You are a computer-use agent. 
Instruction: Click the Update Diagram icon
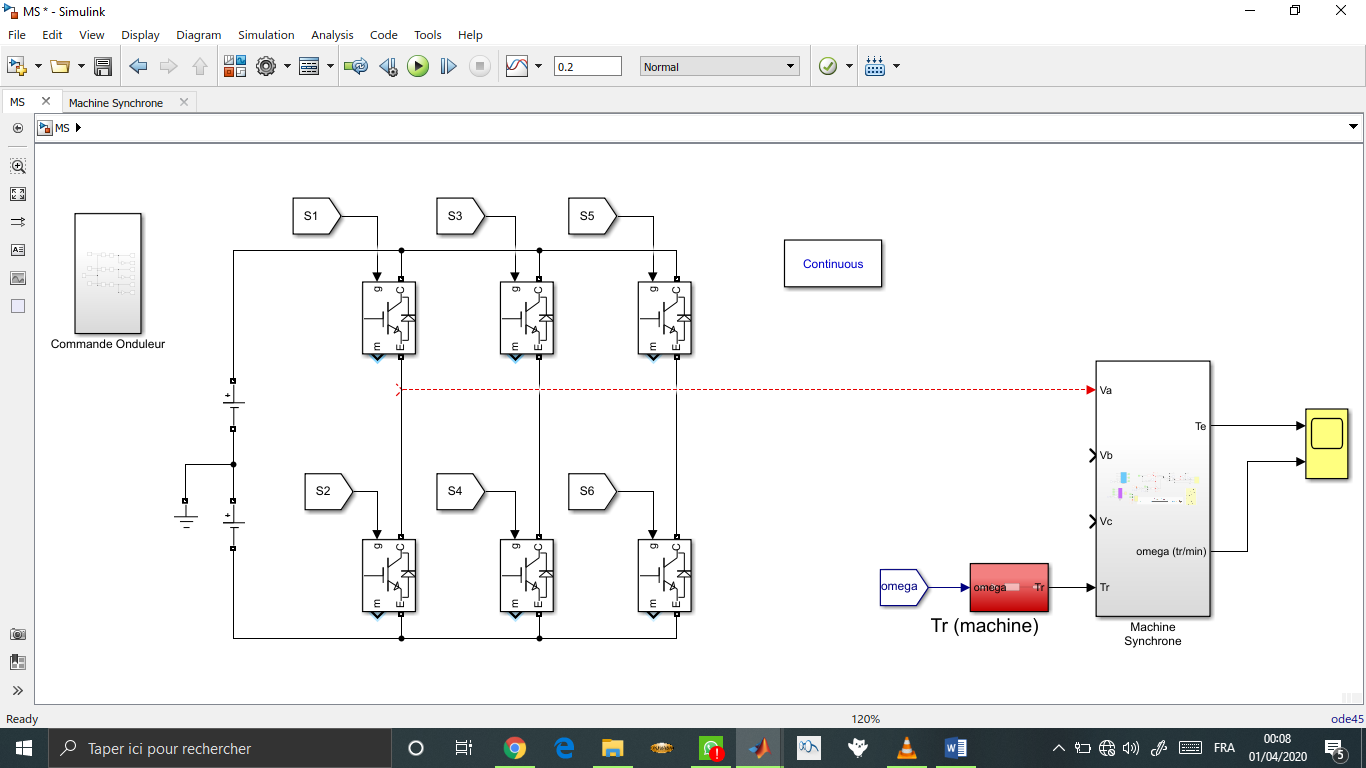(x=356, y=67)
